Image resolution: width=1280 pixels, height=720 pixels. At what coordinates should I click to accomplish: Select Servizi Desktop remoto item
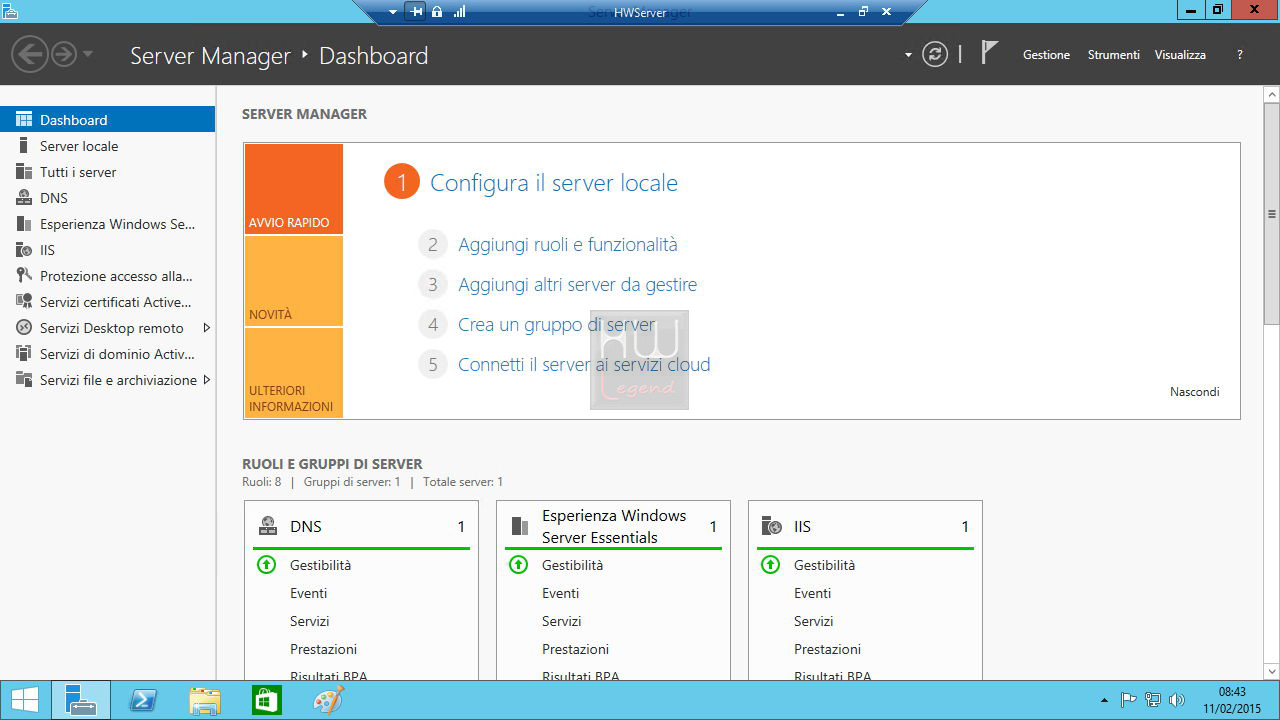point(107,328)
